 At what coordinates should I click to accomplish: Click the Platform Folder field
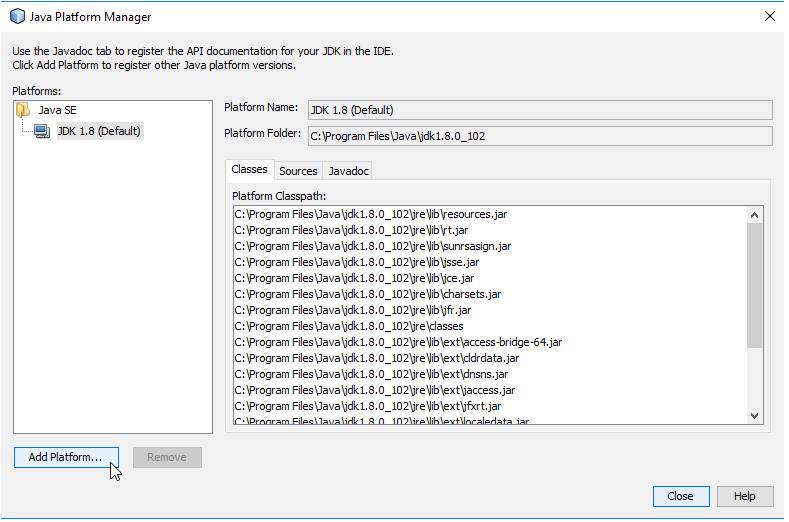pyautogui.click(x=540, y=136)
